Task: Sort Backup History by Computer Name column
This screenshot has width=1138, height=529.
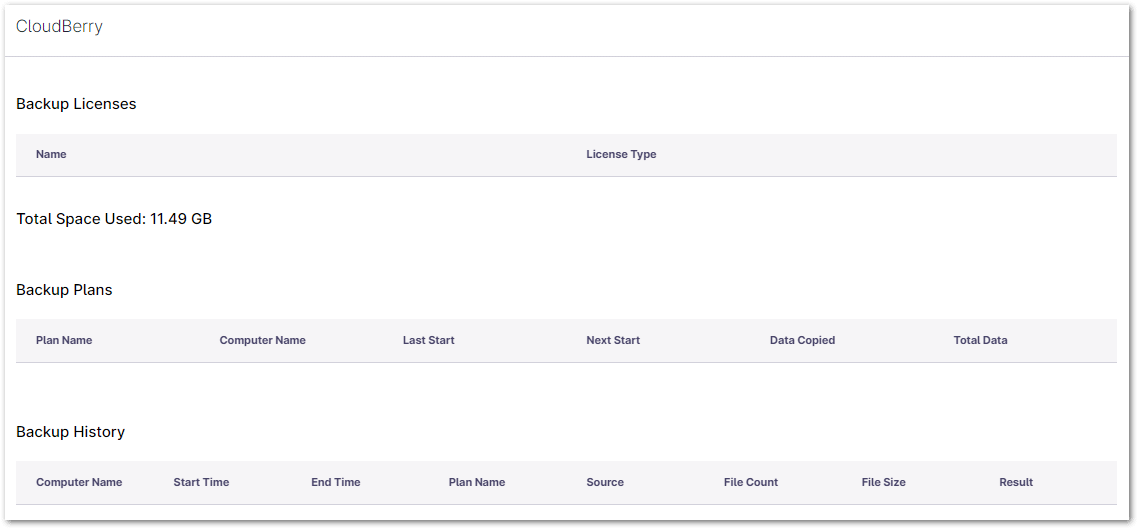Action: click(x=79, y=483)
